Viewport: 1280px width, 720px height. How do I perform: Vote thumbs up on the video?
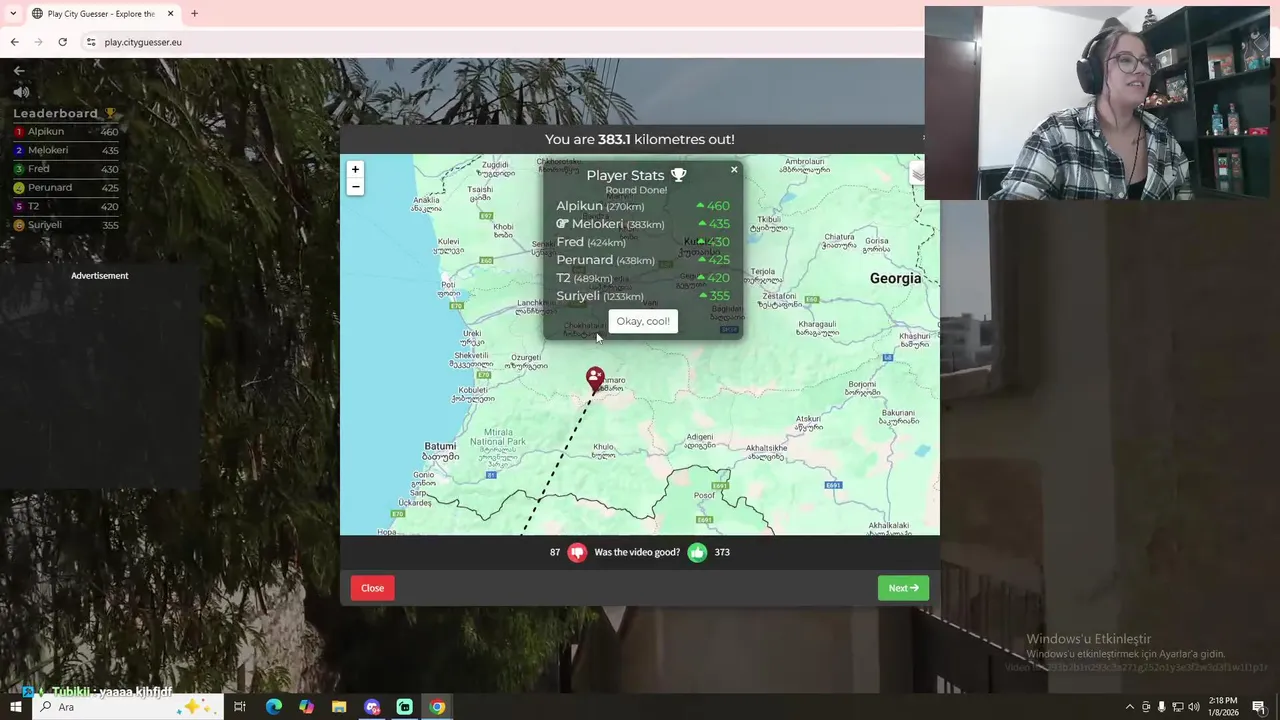[697, 552]
